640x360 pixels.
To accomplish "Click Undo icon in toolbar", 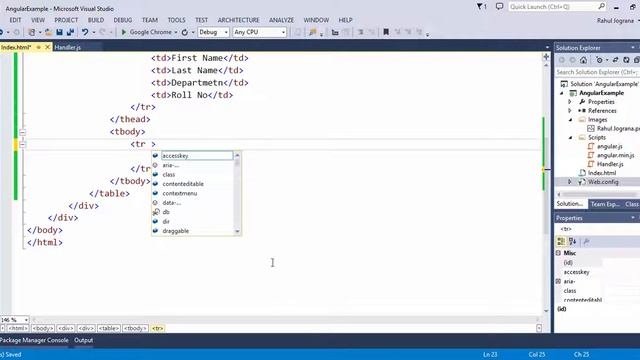I will tap(84, 32).
